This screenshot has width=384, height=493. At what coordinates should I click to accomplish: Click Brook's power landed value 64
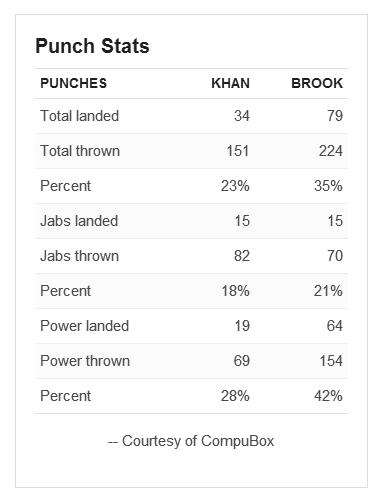(x=335, y=326)
